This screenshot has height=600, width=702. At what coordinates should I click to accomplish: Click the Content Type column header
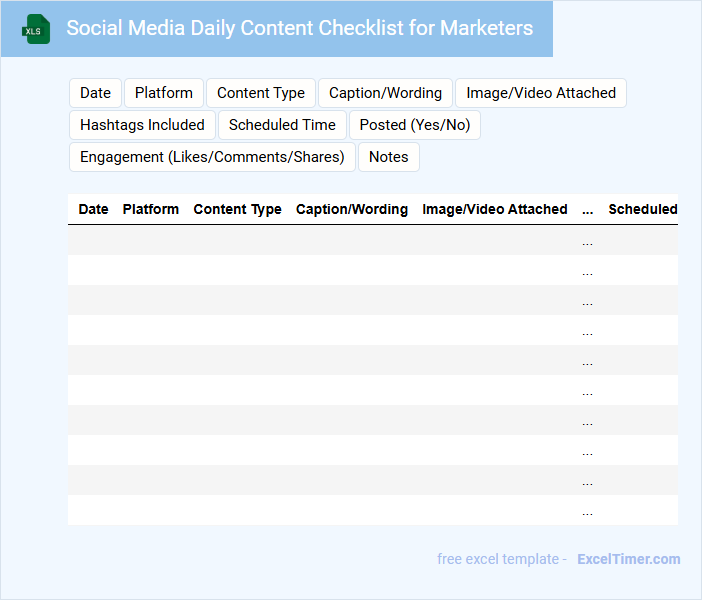(x=238, y=210)
